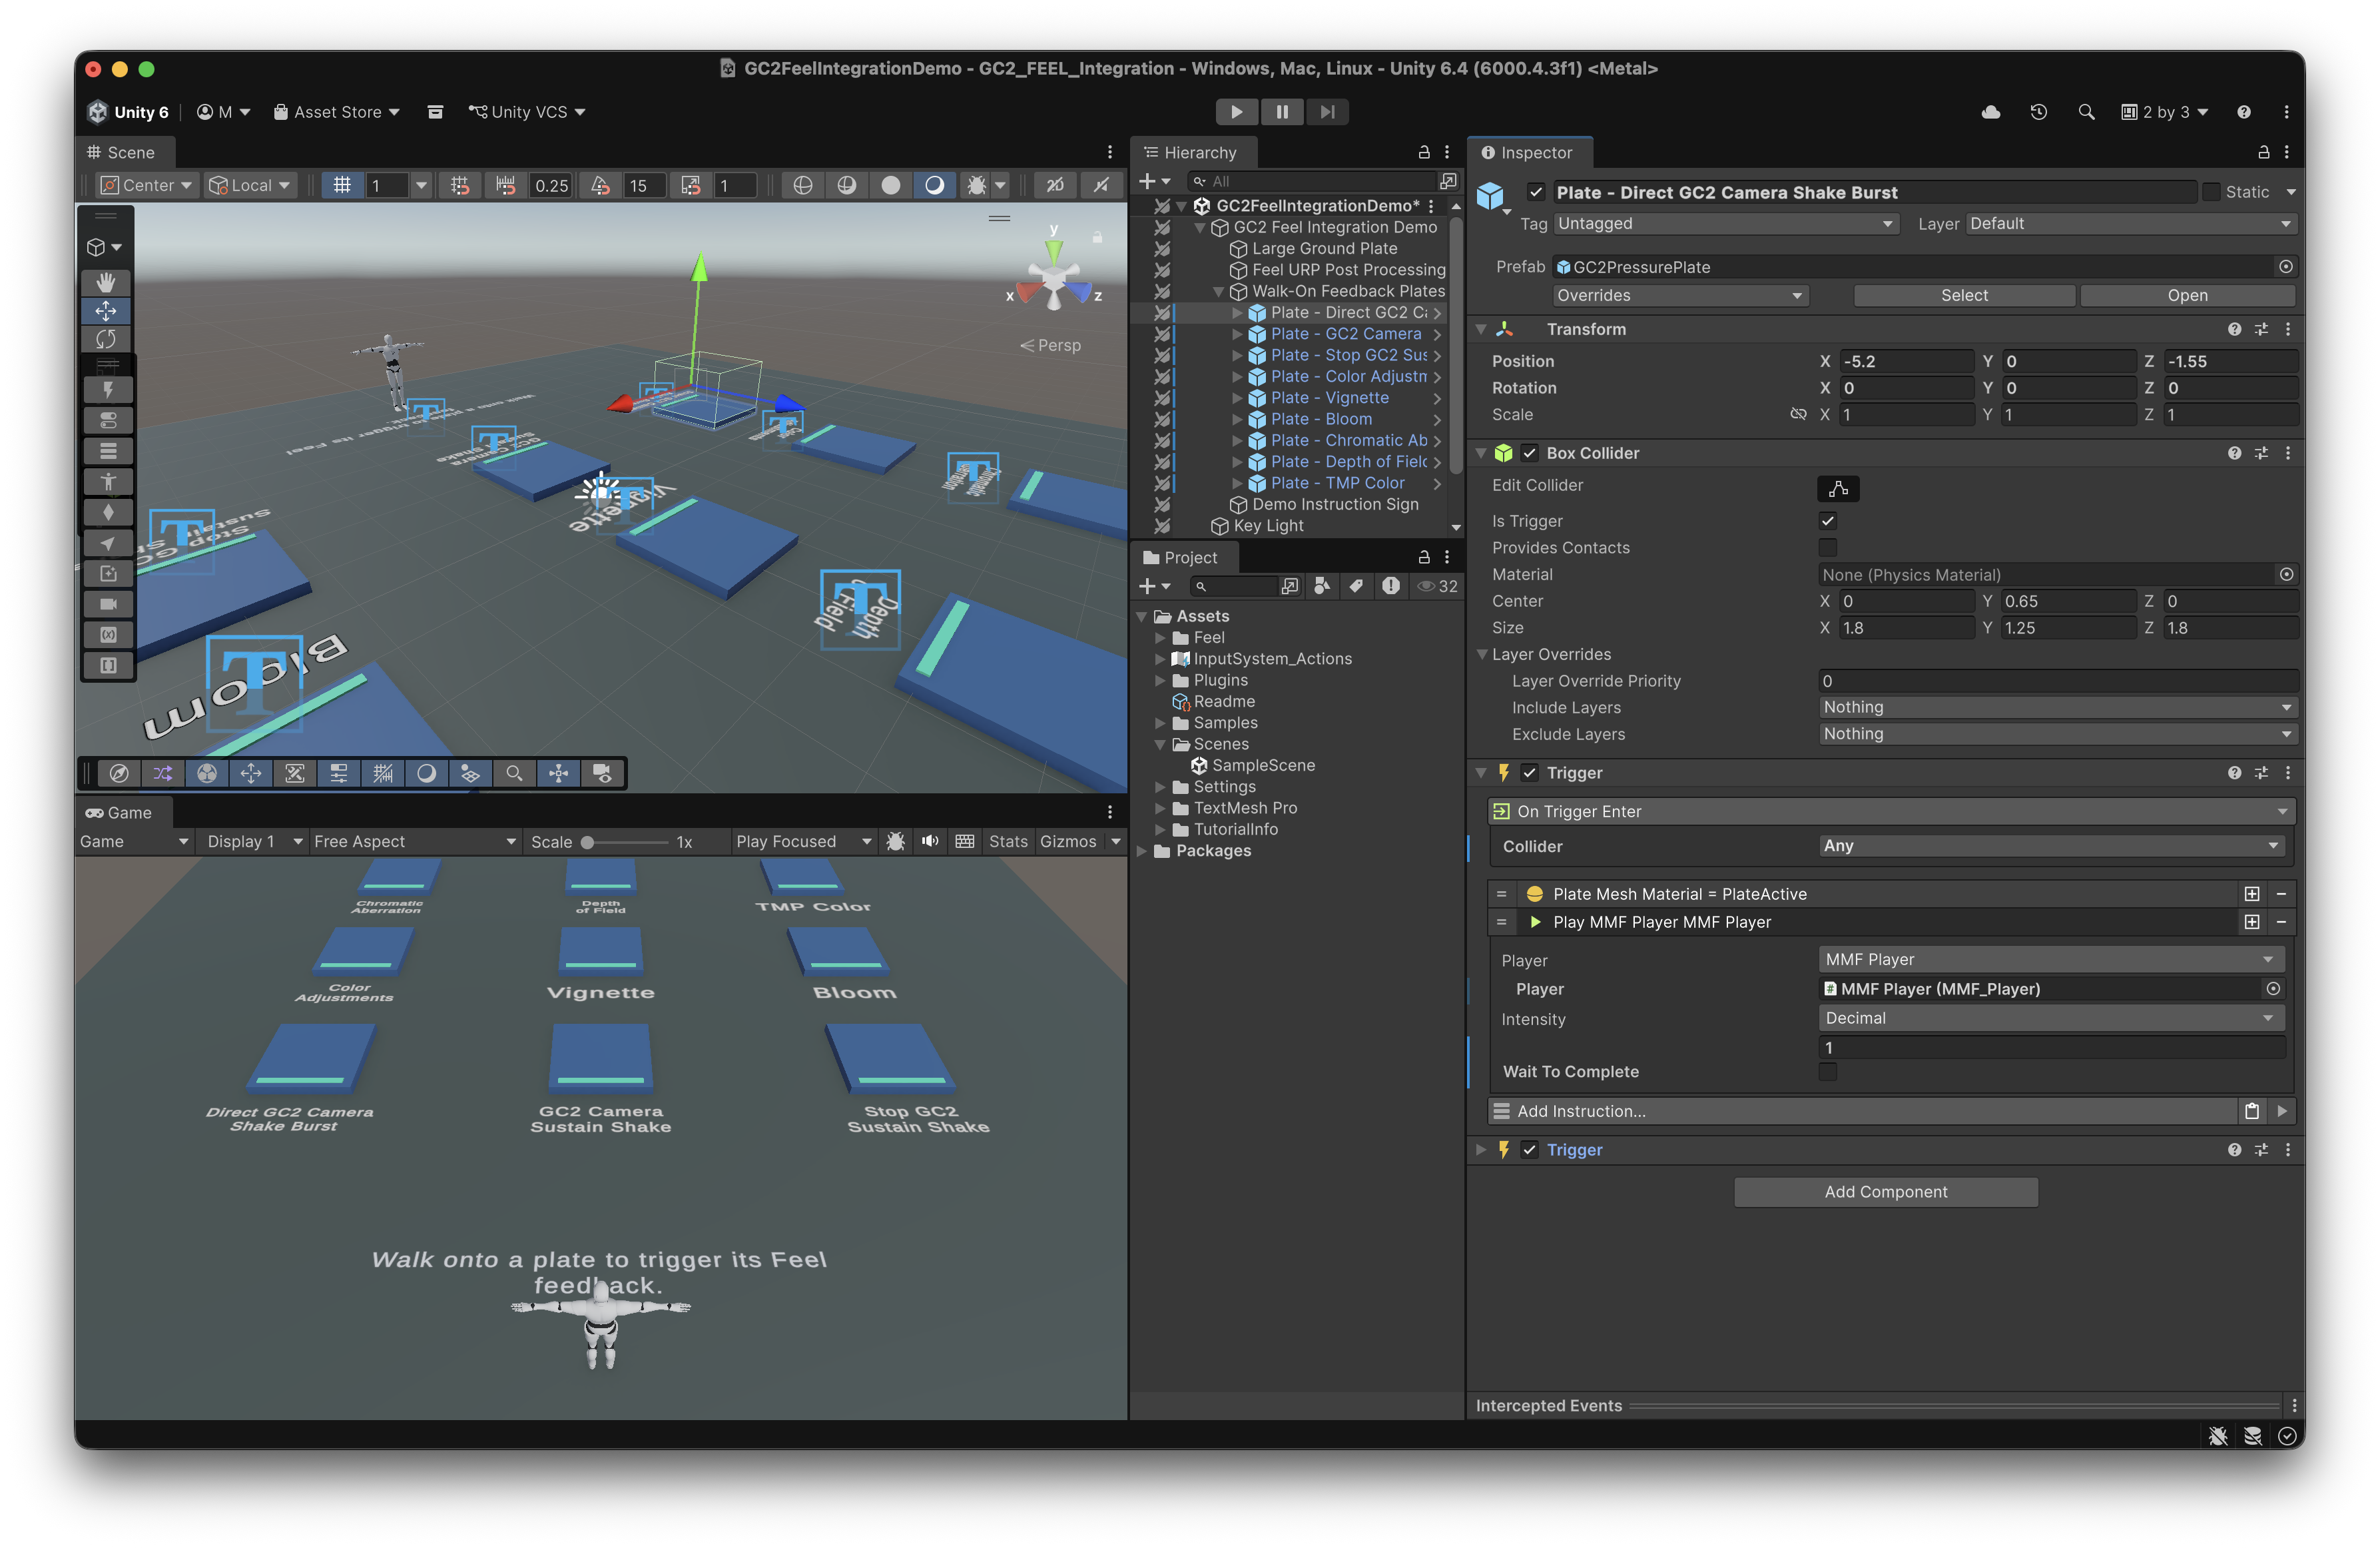
Task: Toggle the Static checkbox
Action: [x=2211, y=192]
